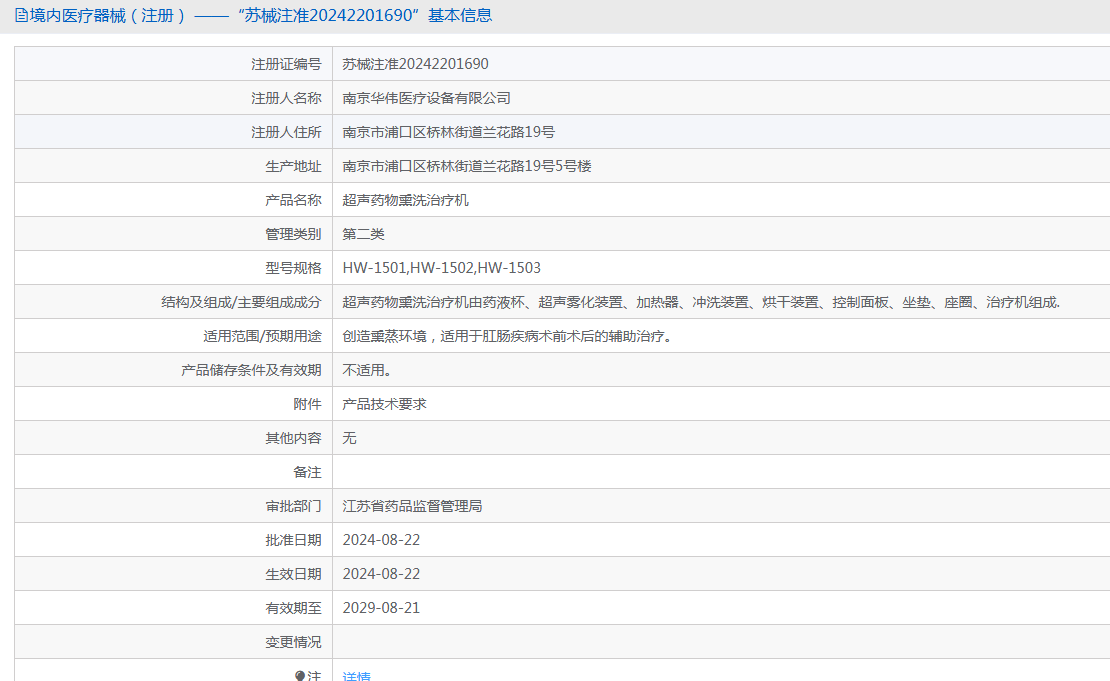Click the 境内医疗器械（注册）基本信息 page heading
Image resolution: width=1110 pixels, height=681 pixels.
pyautogui.click(x=261, y=15)
